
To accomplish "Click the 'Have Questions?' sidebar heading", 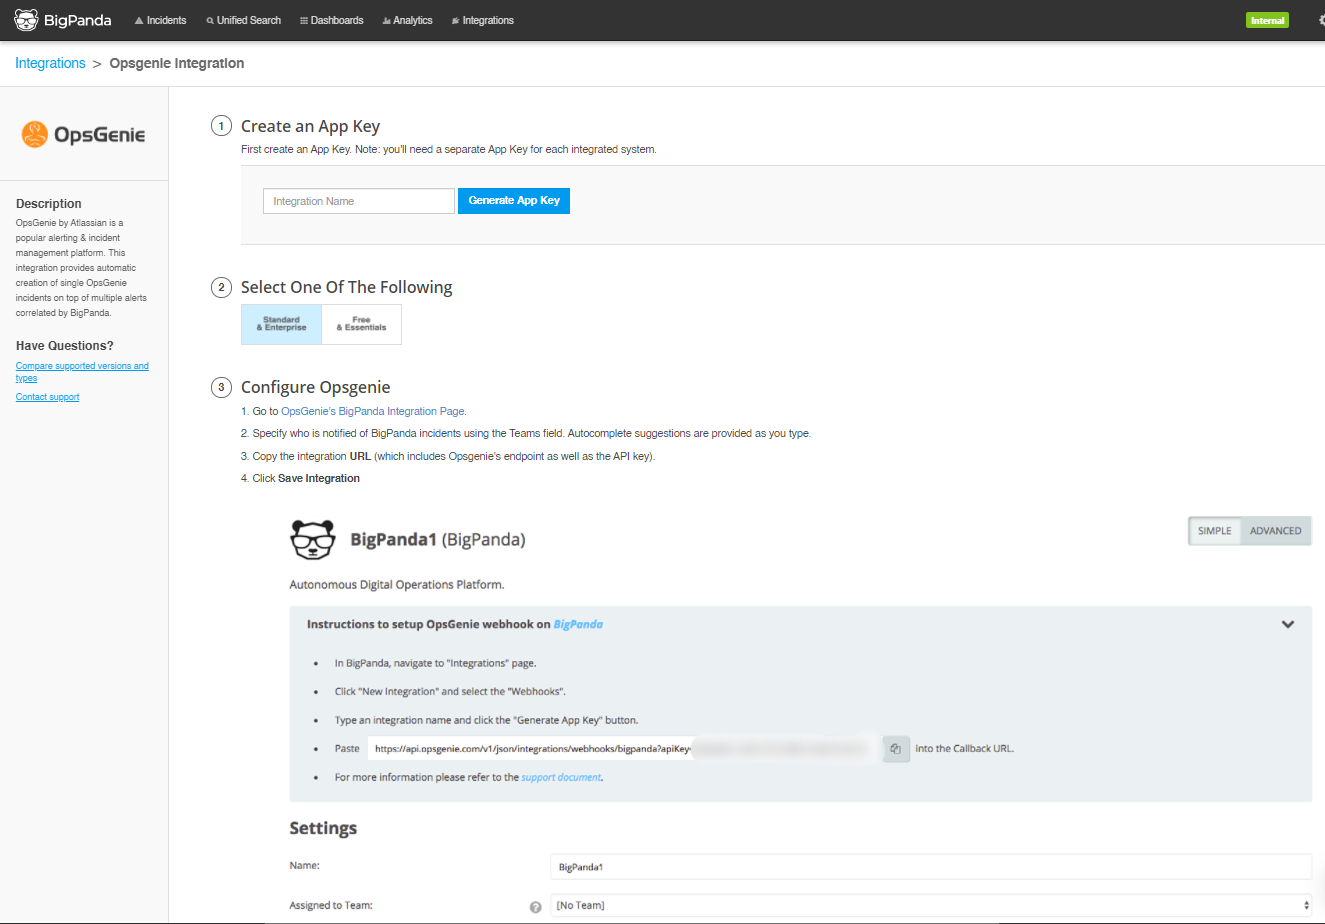I will tap(65, 346).
